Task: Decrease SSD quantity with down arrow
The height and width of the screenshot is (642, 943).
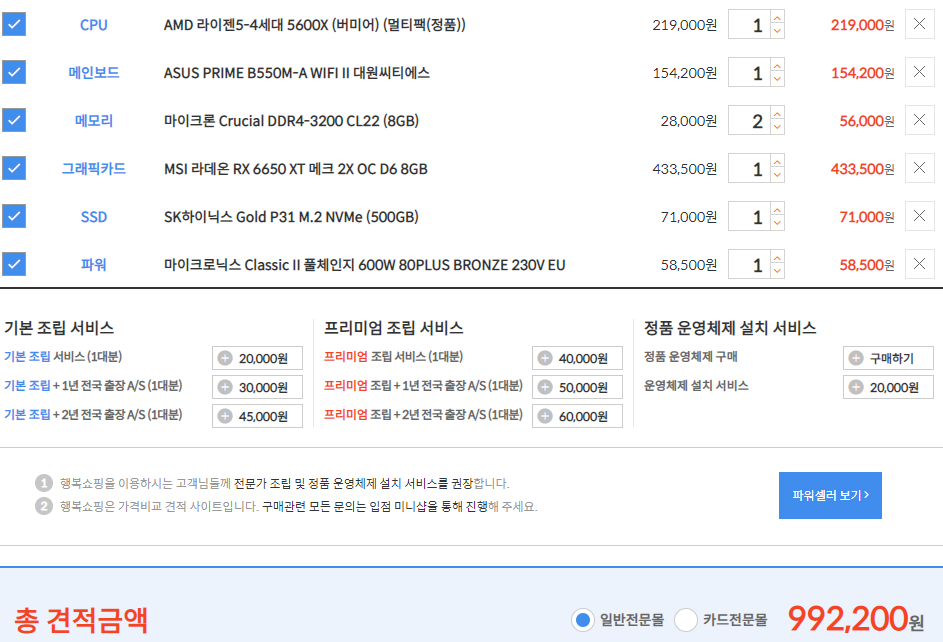Action: [x=778, y=223]
